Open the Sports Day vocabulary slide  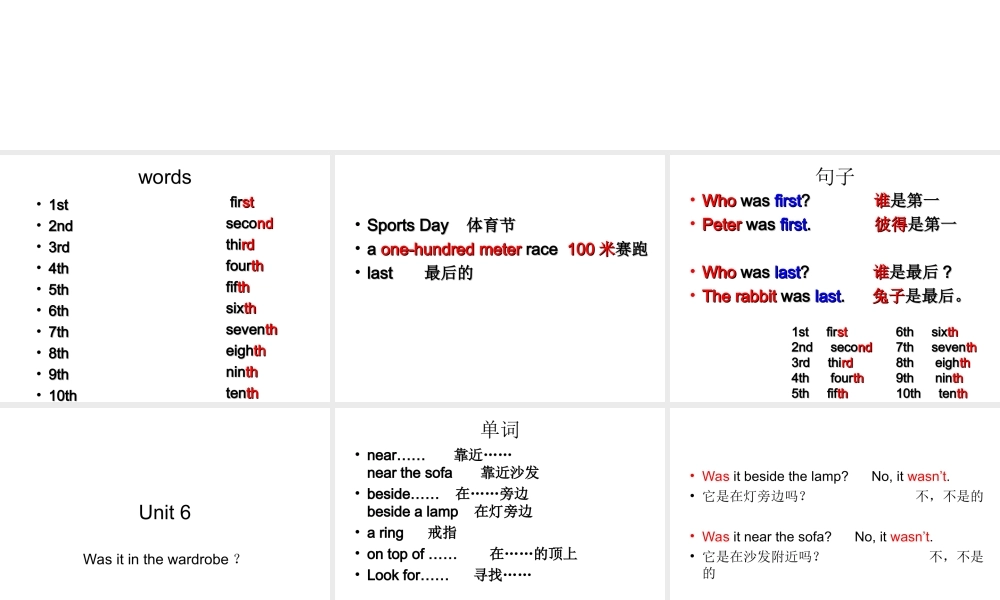[x=500, y=278]
